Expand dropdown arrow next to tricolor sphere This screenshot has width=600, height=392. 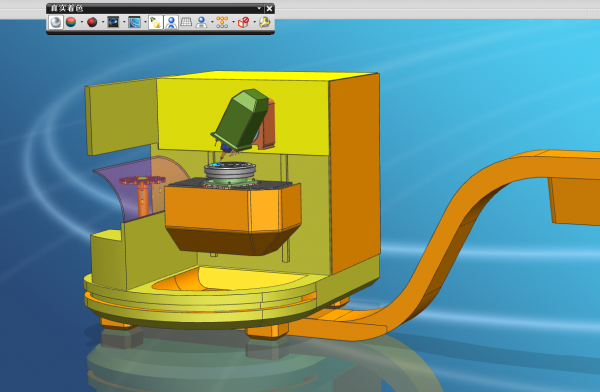(82, 22)
